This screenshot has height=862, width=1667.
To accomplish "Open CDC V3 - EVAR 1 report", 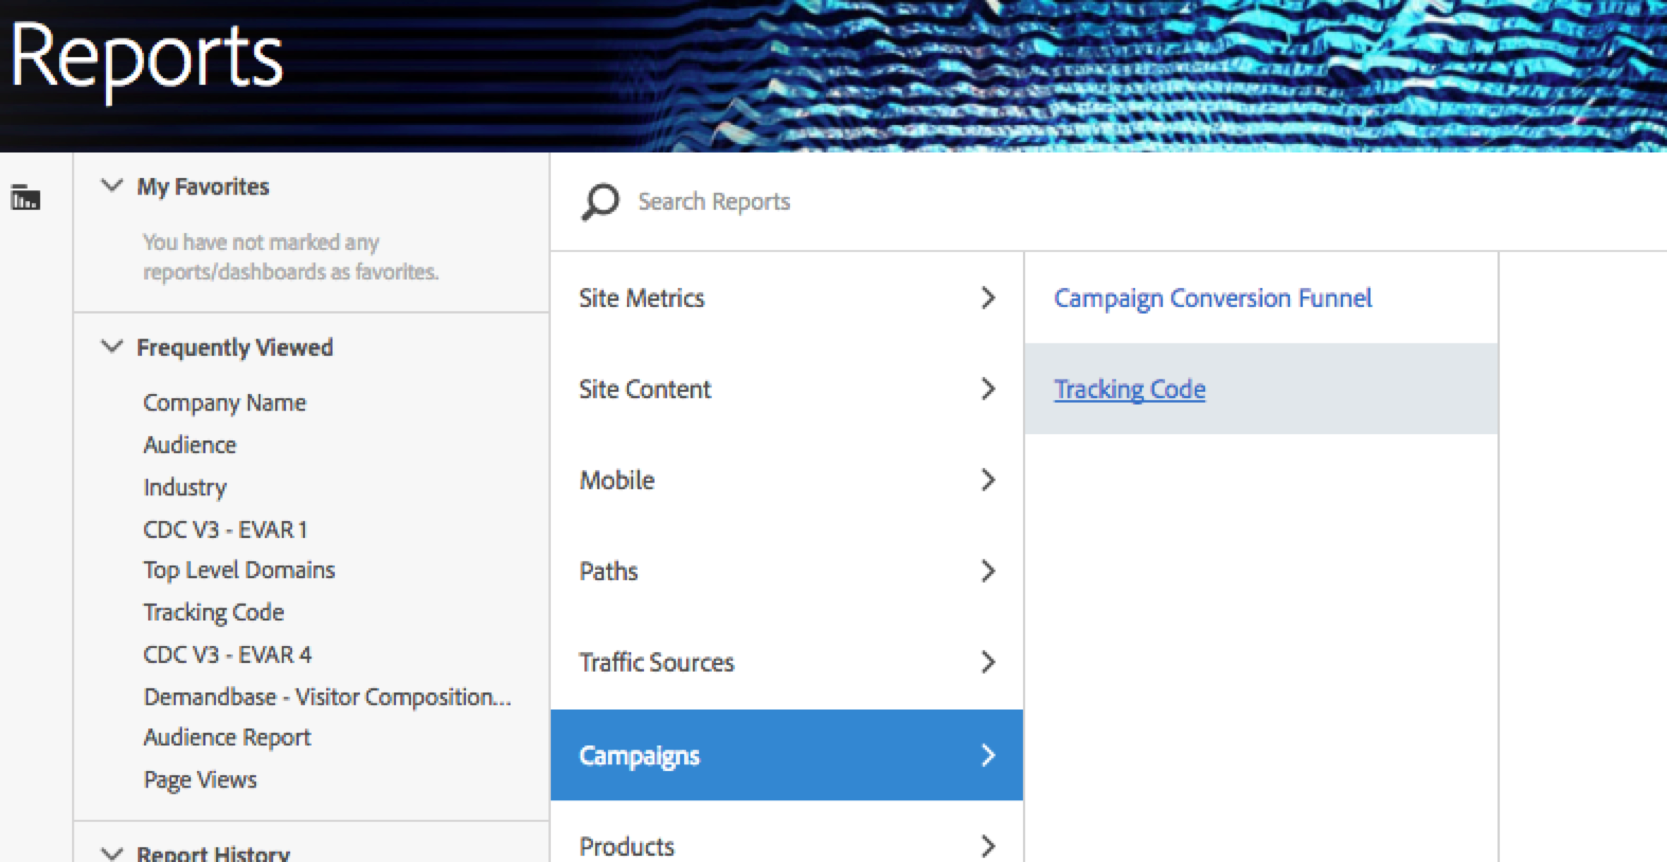I will (225, 529).
